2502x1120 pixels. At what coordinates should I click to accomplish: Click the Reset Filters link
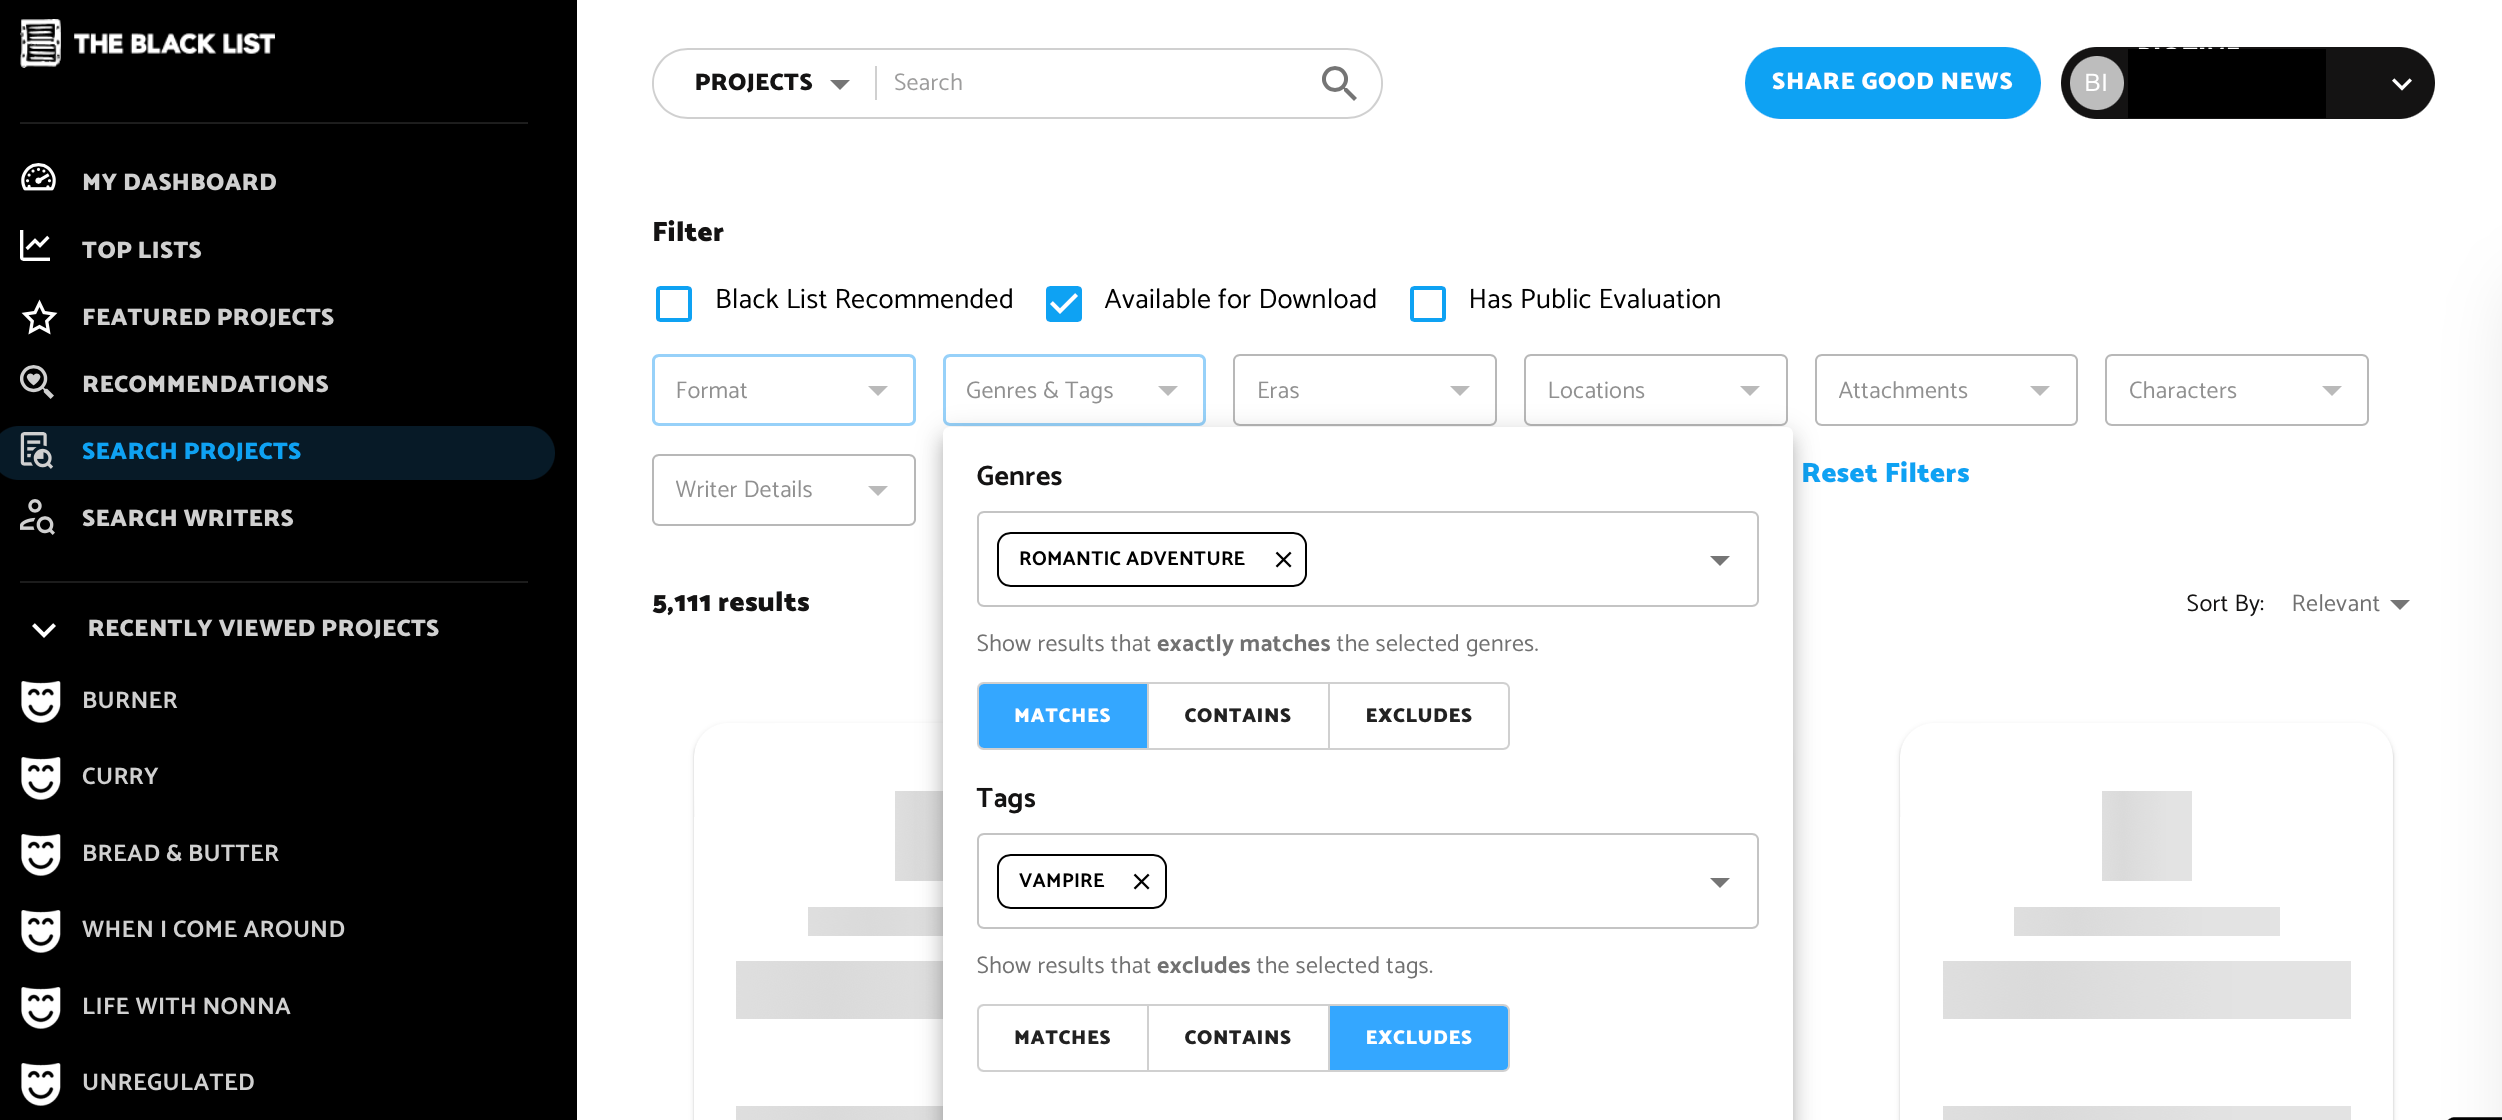1884,473
